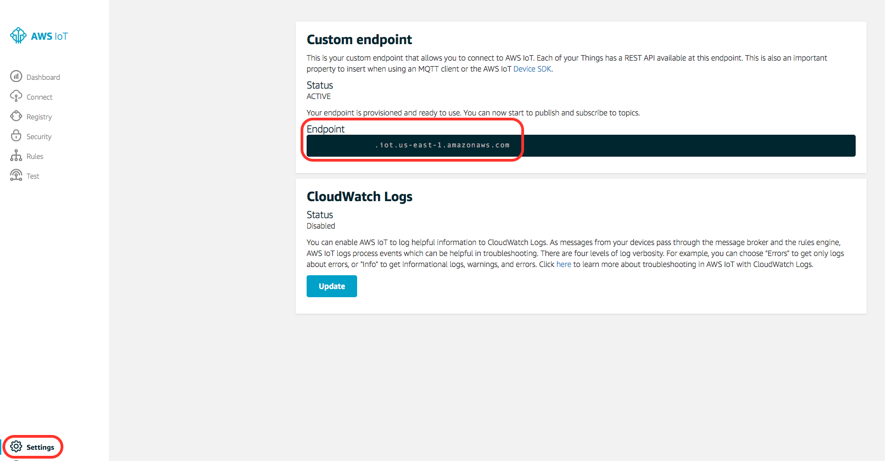885x461 pixels.
Task: Click the Security lock icon
Action: pos(16,135)
